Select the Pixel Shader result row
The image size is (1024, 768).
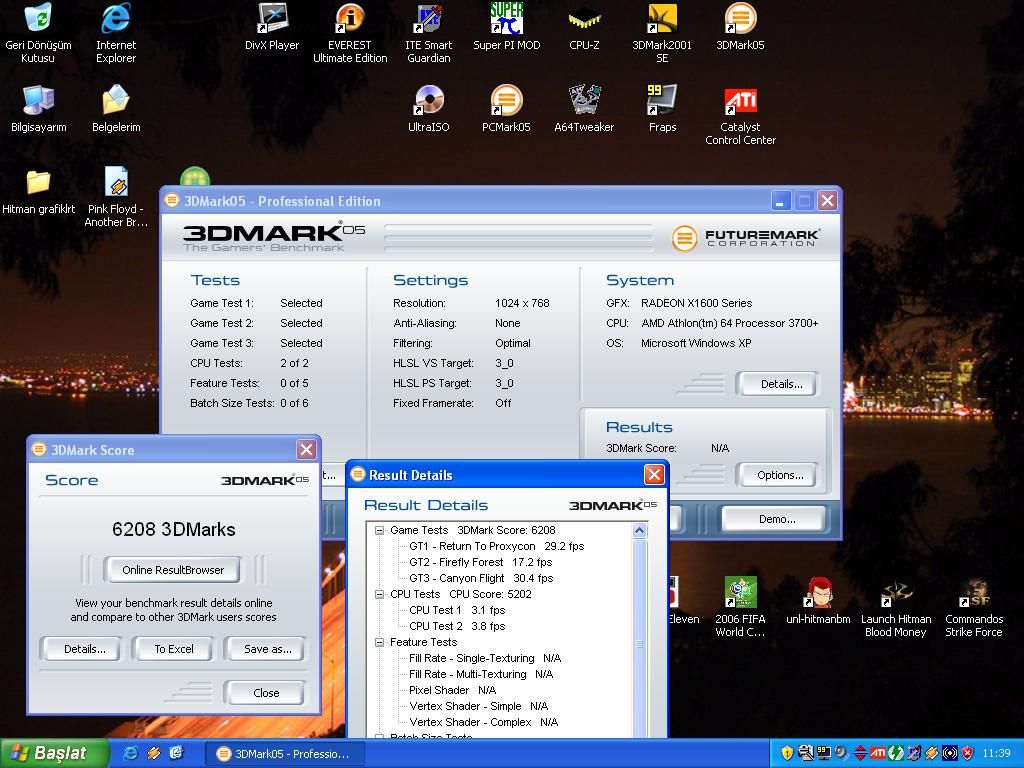tap(452, 690)
